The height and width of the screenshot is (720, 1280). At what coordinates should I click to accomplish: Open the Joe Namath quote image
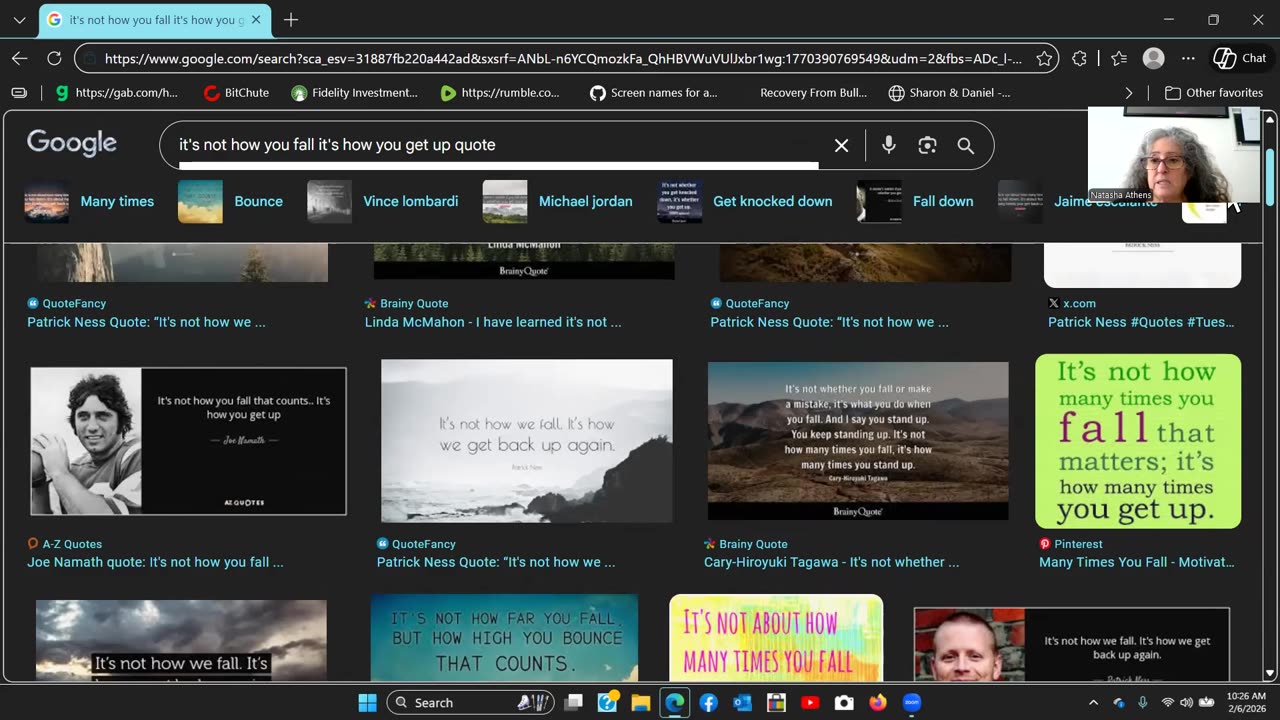(188, 441)
